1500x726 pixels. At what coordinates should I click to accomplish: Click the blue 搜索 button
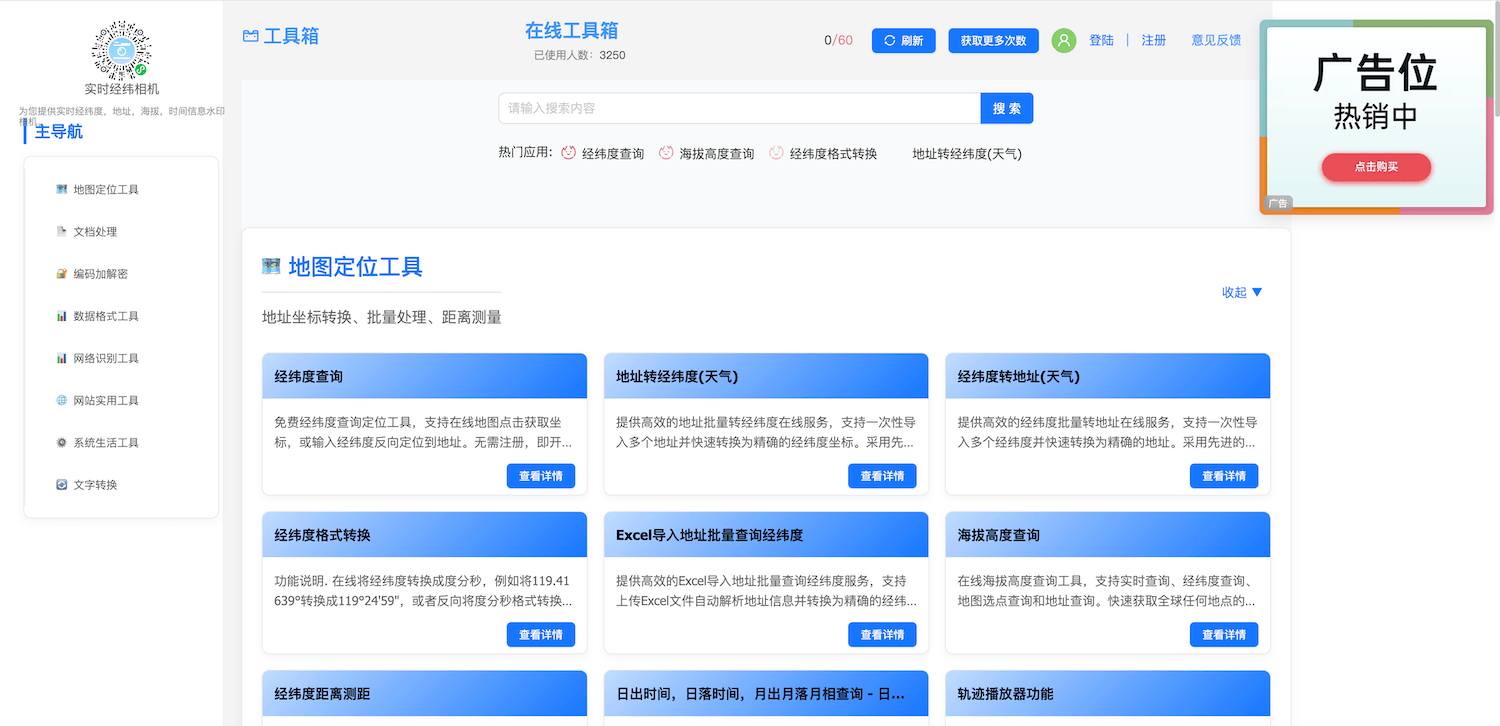[x=1006, y=108]
